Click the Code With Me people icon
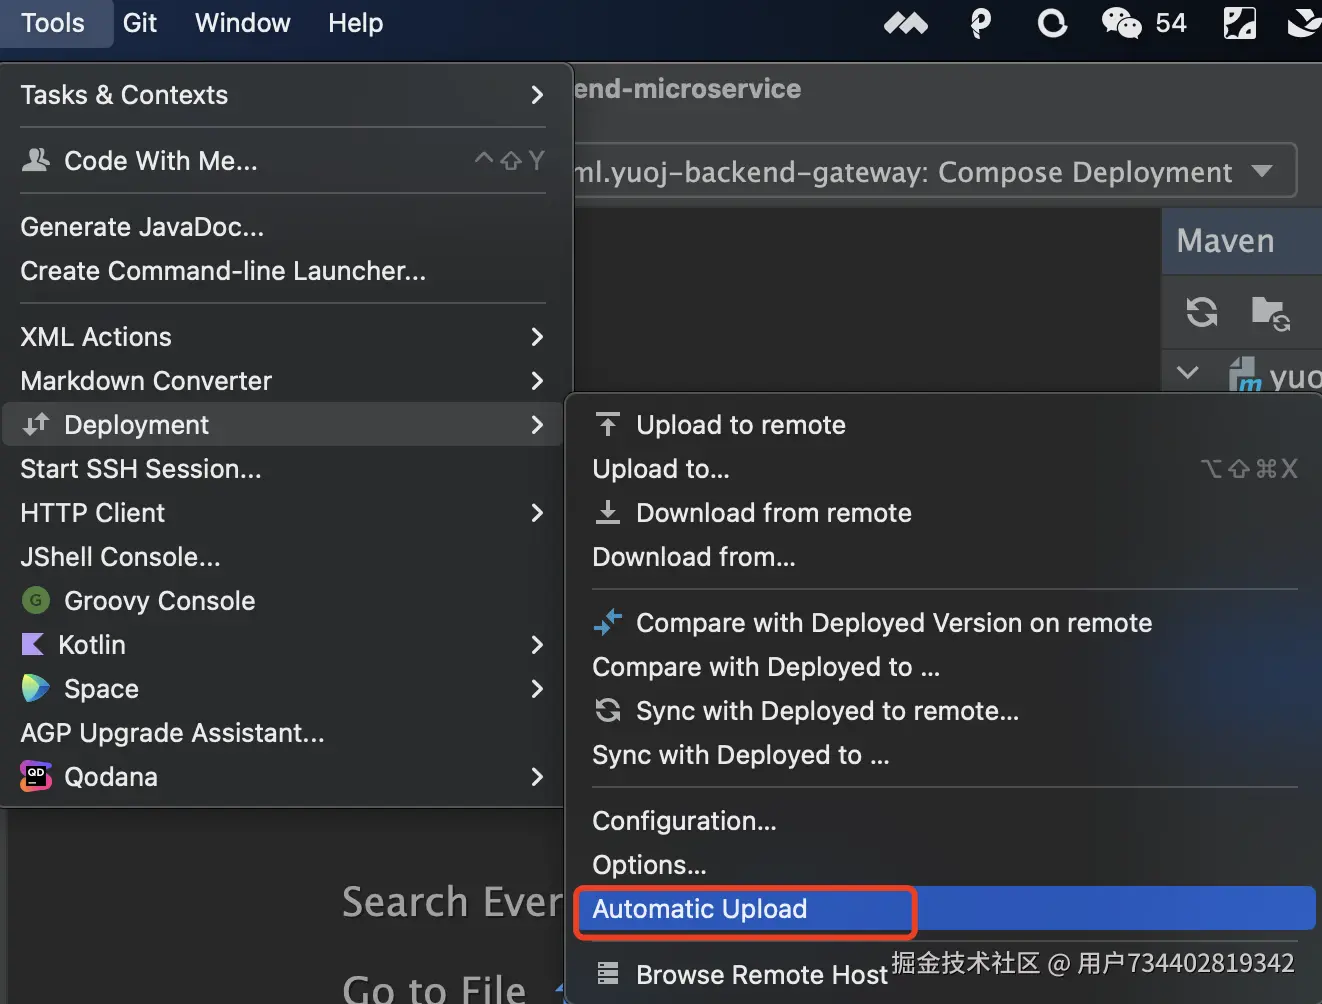This screenshot has width=1322, height=1004. coord(36,160)
